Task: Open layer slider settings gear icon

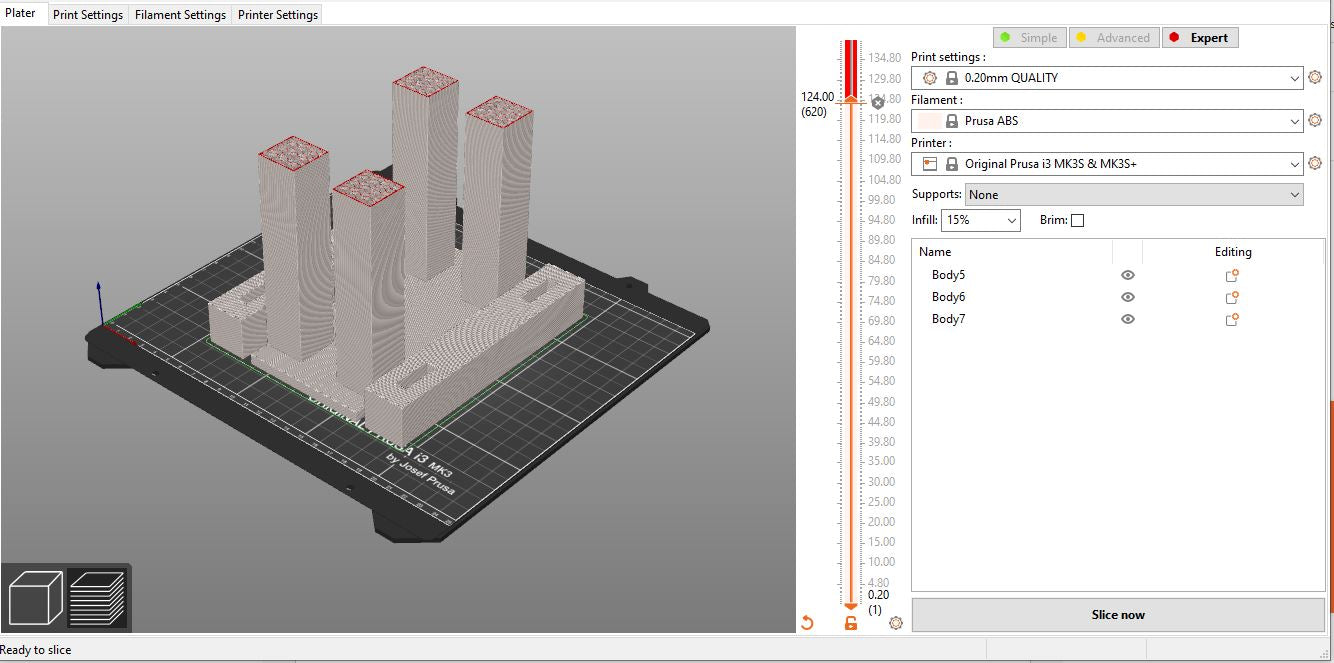Action: pyautogui.click(x=895, y=623)
